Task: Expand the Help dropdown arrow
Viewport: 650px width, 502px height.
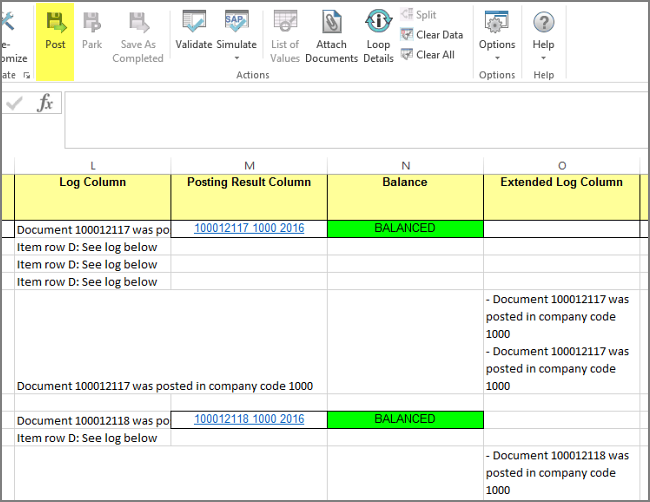Action: (x=543, y=58)
